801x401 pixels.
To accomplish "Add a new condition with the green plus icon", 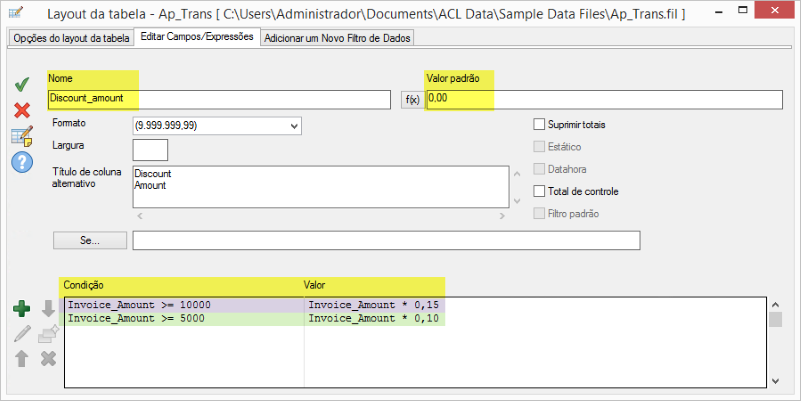I will coord(22,309).
